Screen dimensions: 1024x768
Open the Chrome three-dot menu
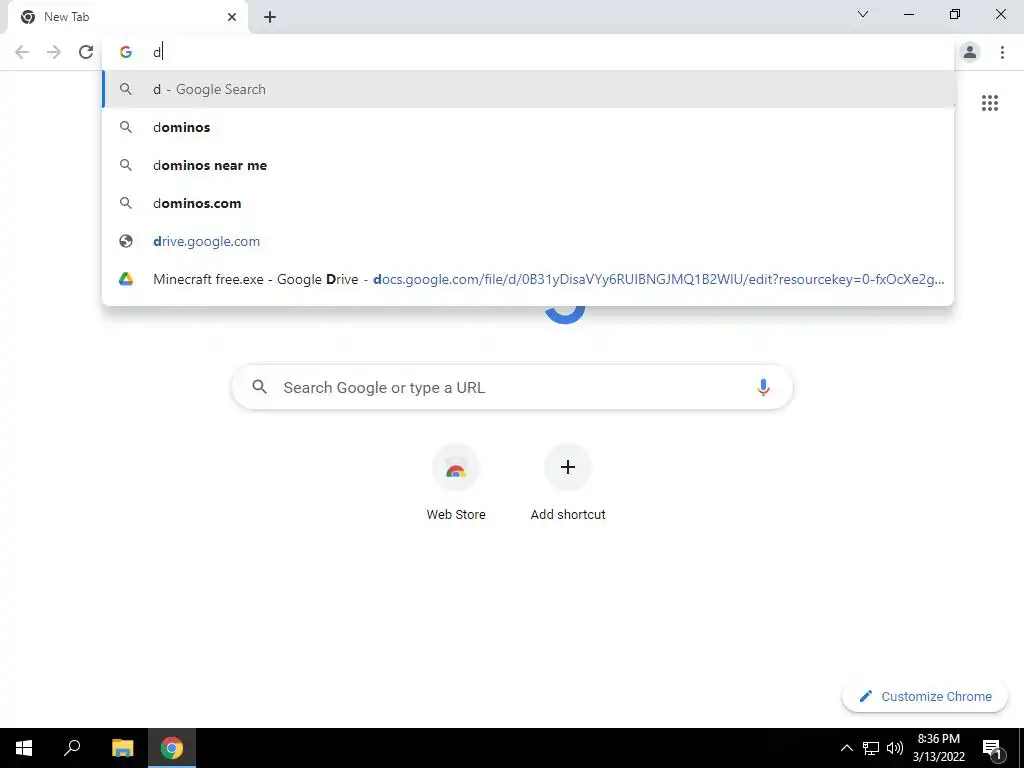(1002, 52)
